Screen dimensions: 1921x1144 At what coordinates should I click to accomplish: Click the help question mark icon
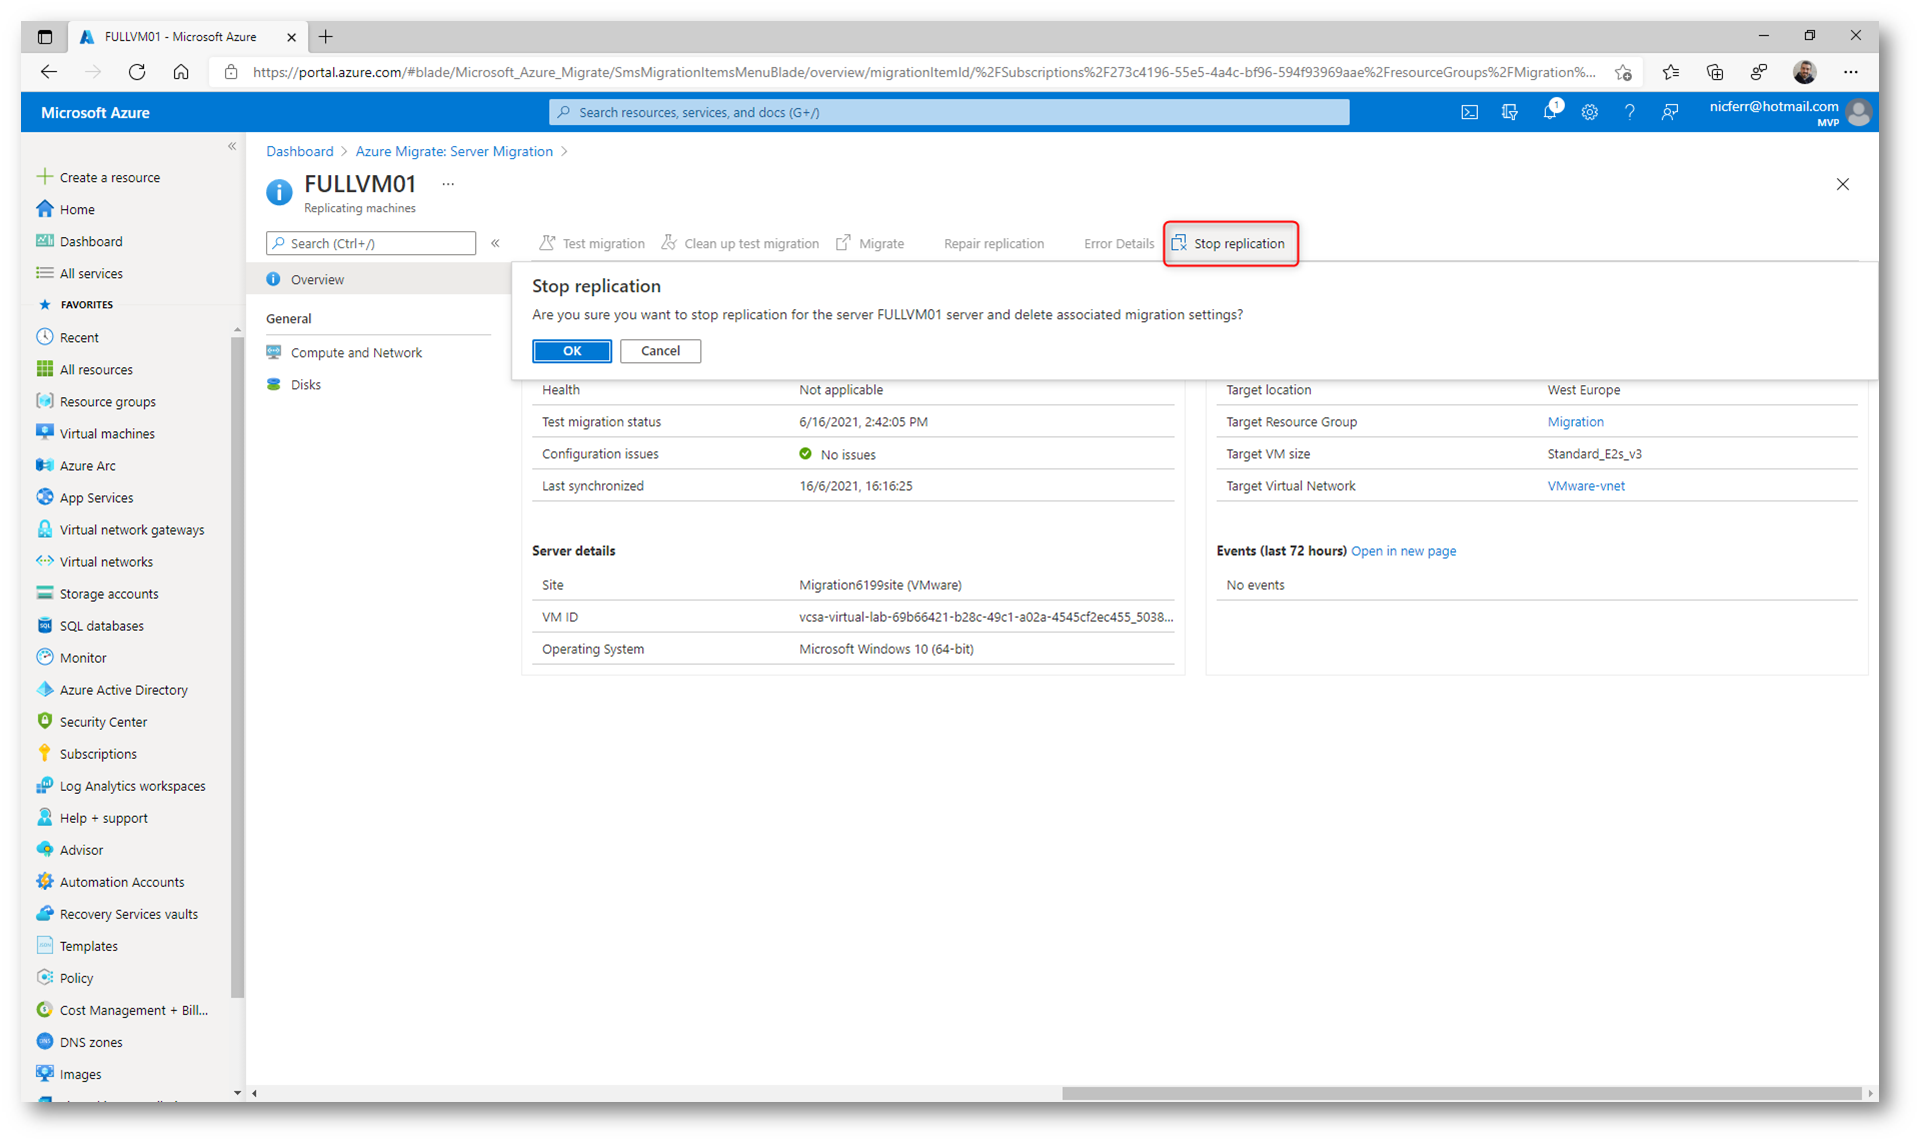[x=1629, y=112]
